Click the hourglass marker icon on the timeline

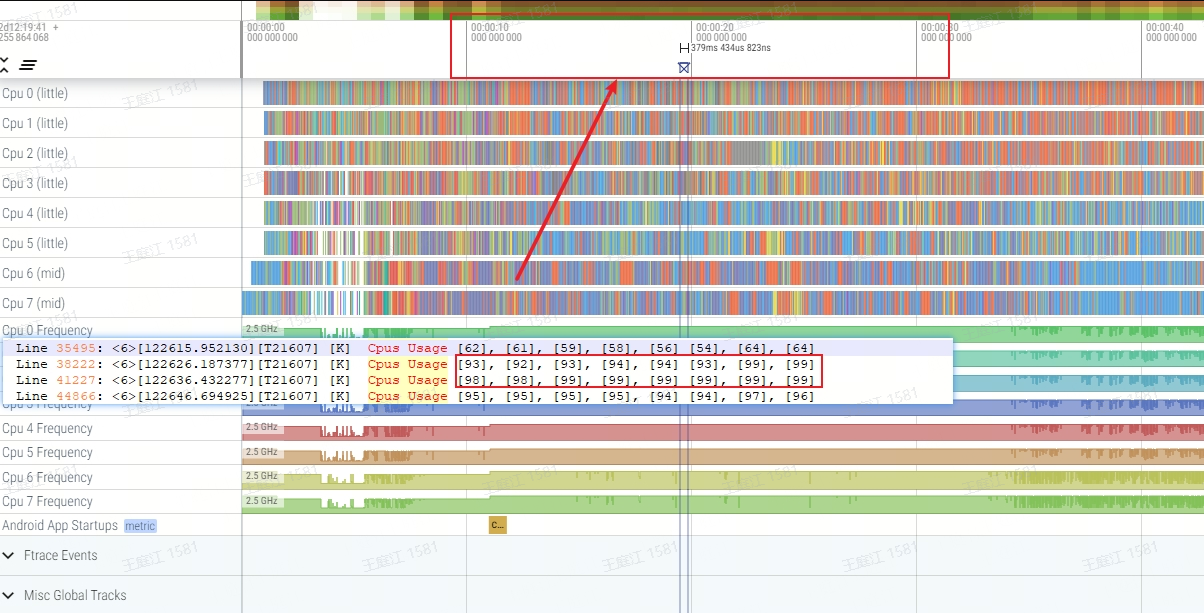(x=684, y=67)
